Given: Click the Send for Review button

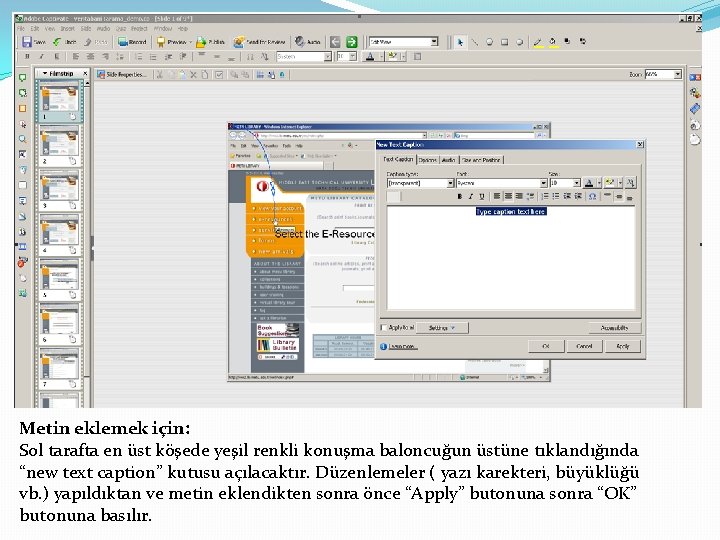Looking at the screenshot, I should [259, 42].
